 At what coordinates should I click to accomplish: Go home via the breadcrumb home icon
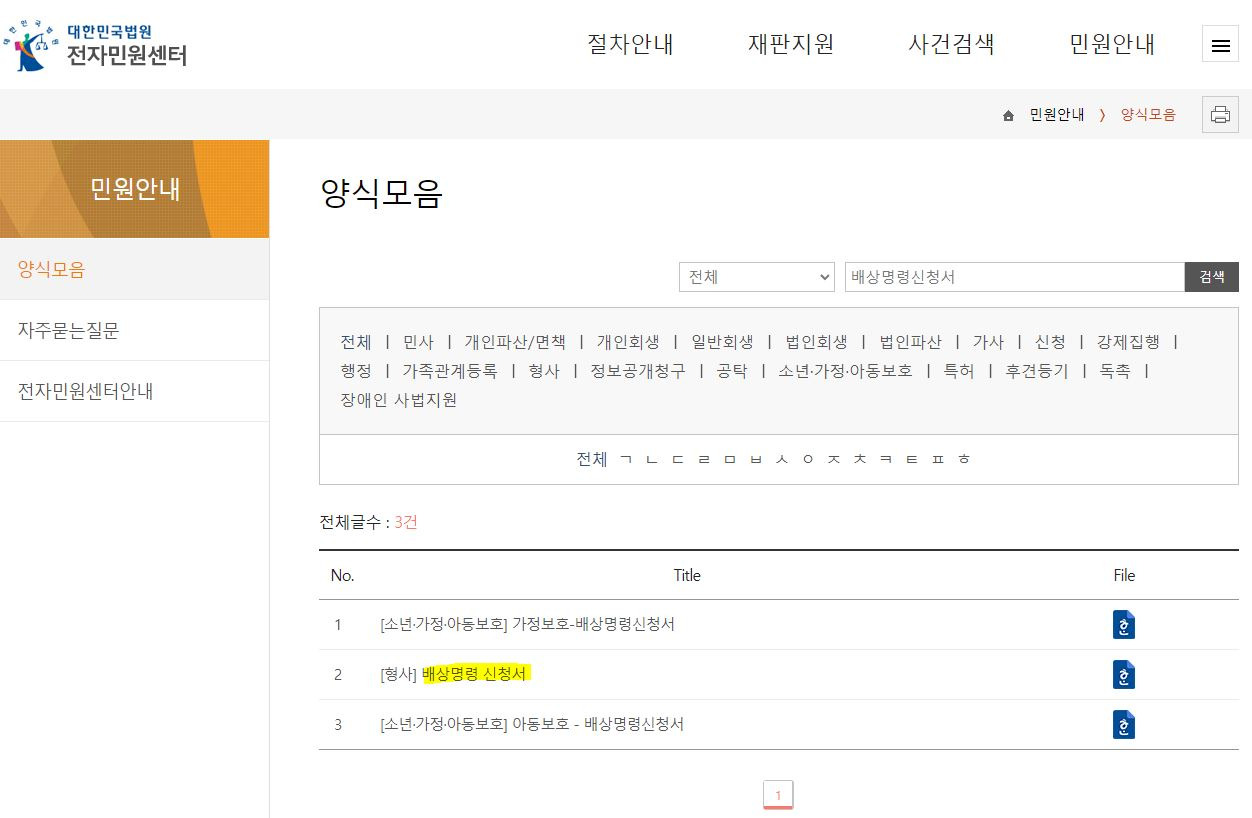[x=1007, y=114]
